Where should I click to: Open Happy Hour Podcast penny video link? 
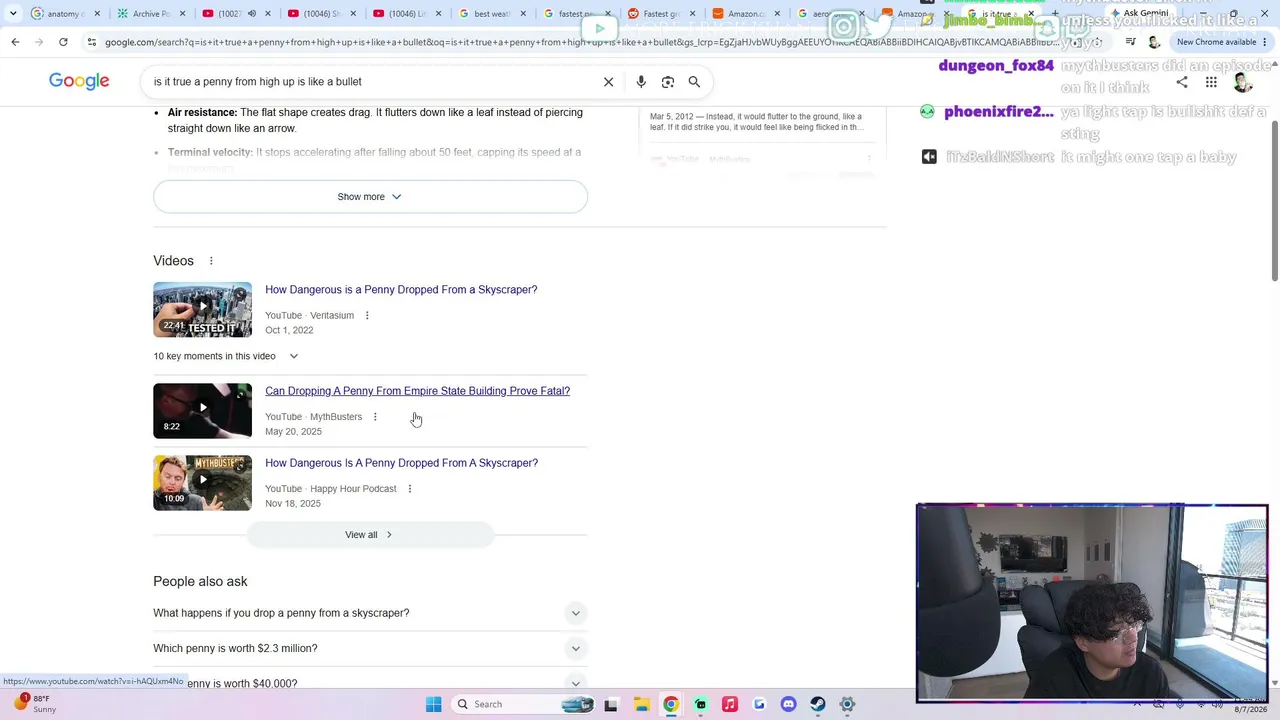point(401,463)
